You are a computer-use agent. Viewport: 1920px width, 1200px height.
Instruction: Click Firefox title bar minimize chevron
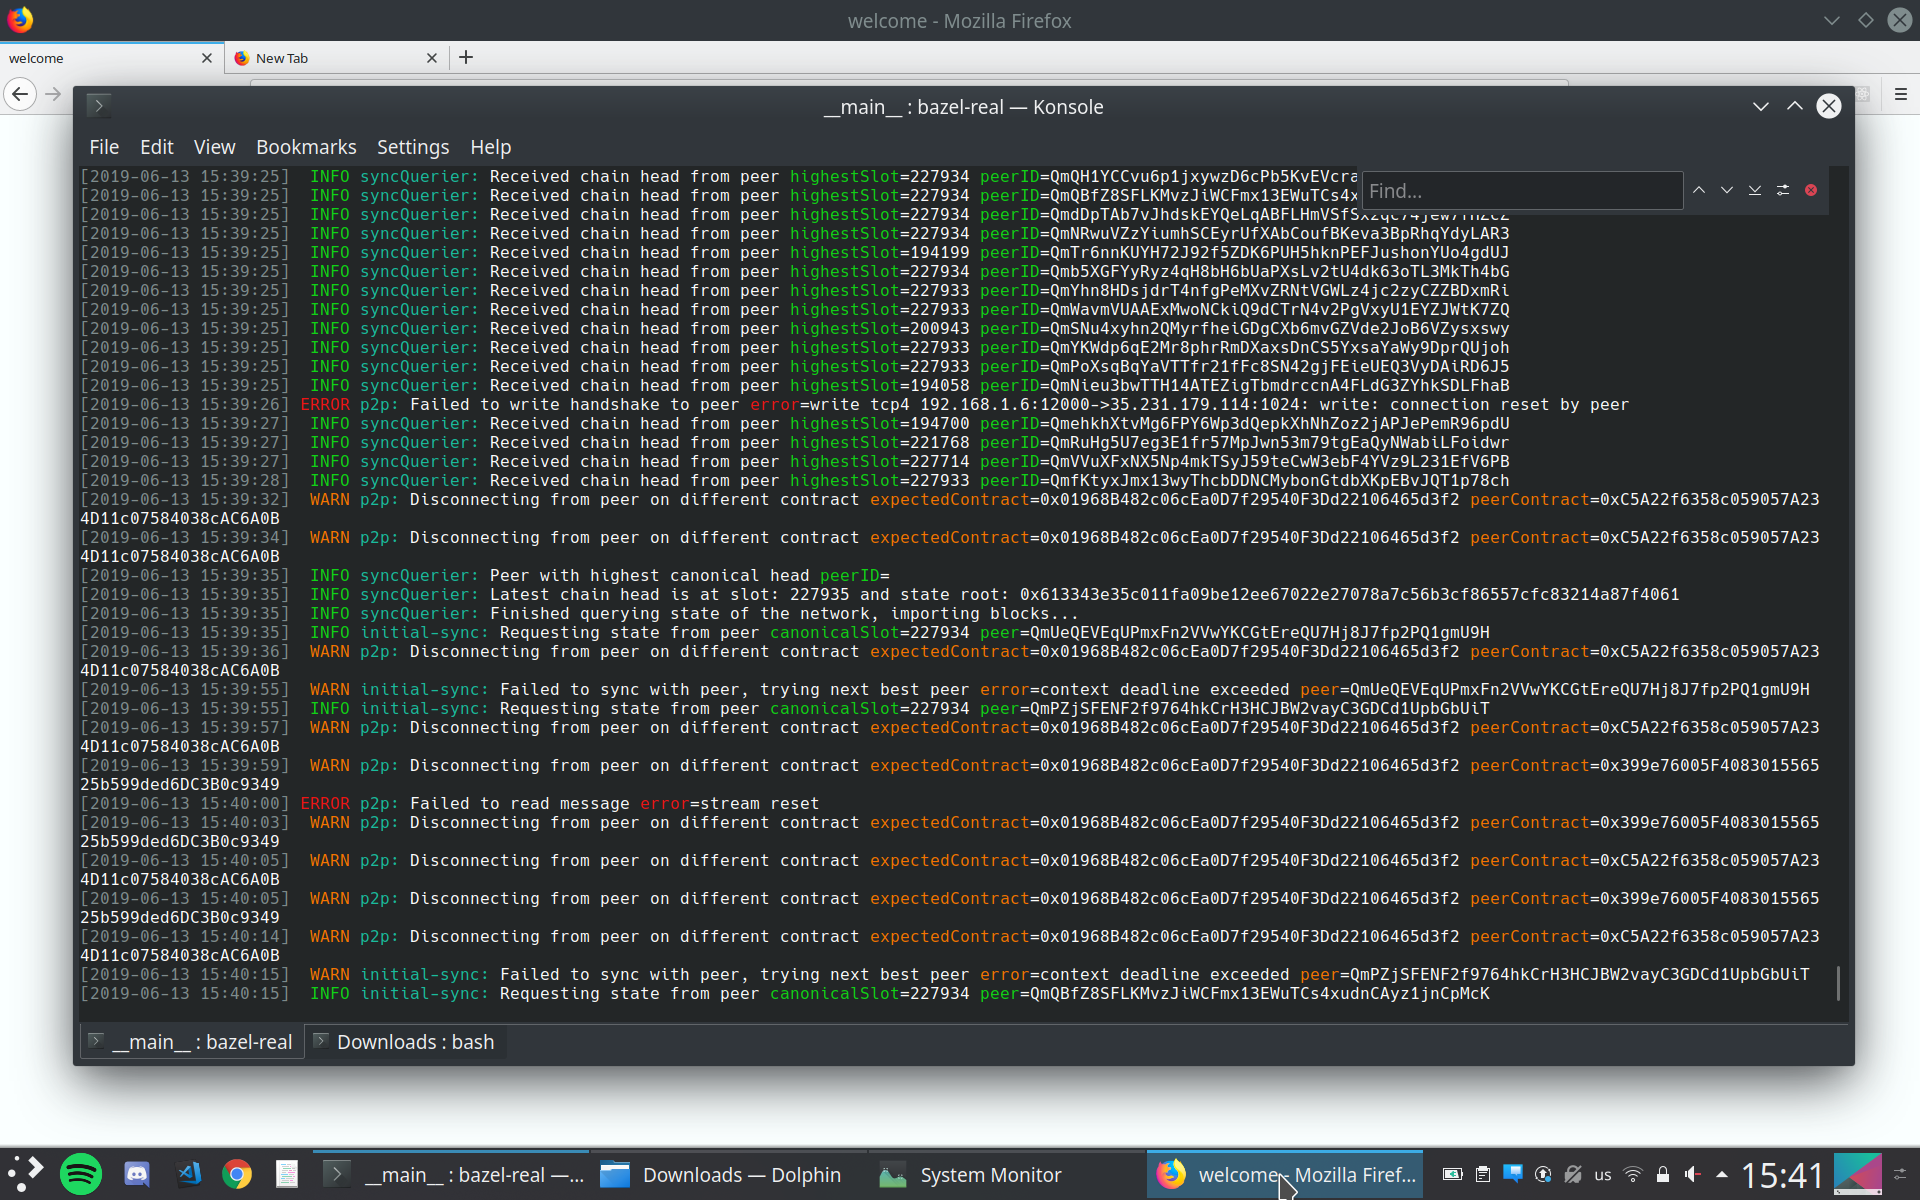[x=1831, y=20]
